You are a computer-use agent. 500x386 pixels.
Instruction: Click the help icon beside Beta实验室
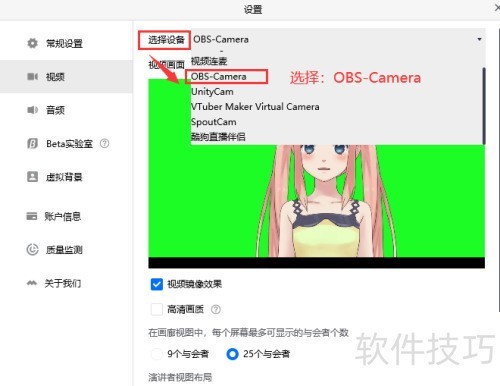point(104,143)
